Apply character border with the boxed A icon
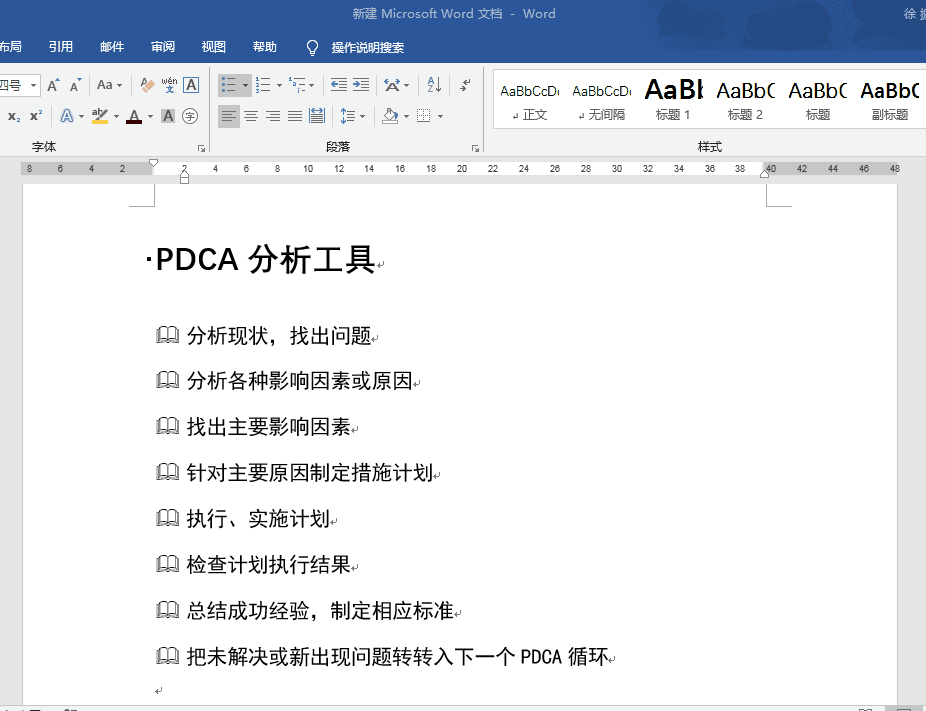Viewport: 926px width, 711px height. pyautogui.click(x=191, y=85)
